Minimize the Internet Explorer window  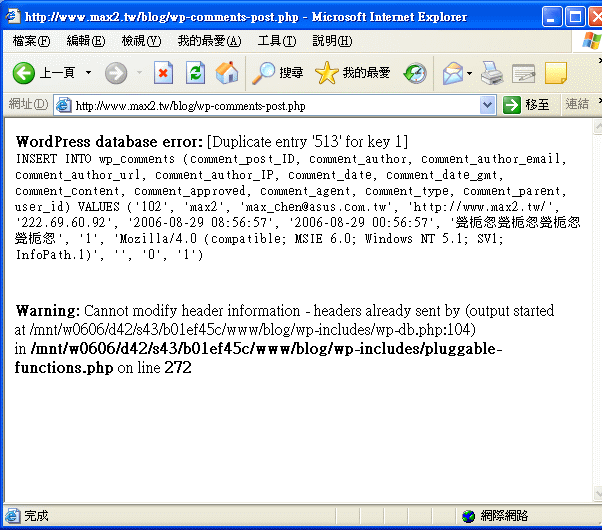(552, 17)
